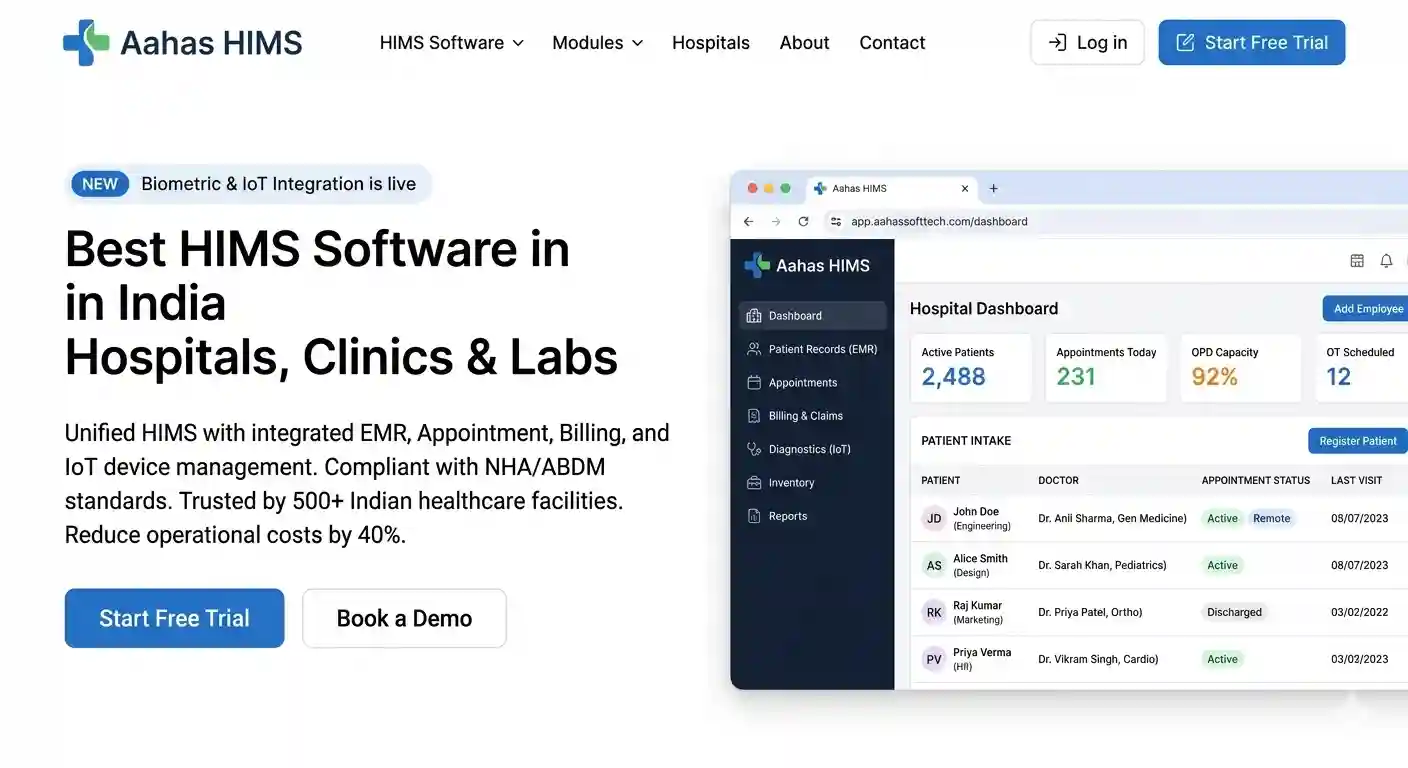Click the PV avatar for Priya Verma
1408x768 pixels.
pyautogui.click(x=934, y=659)
